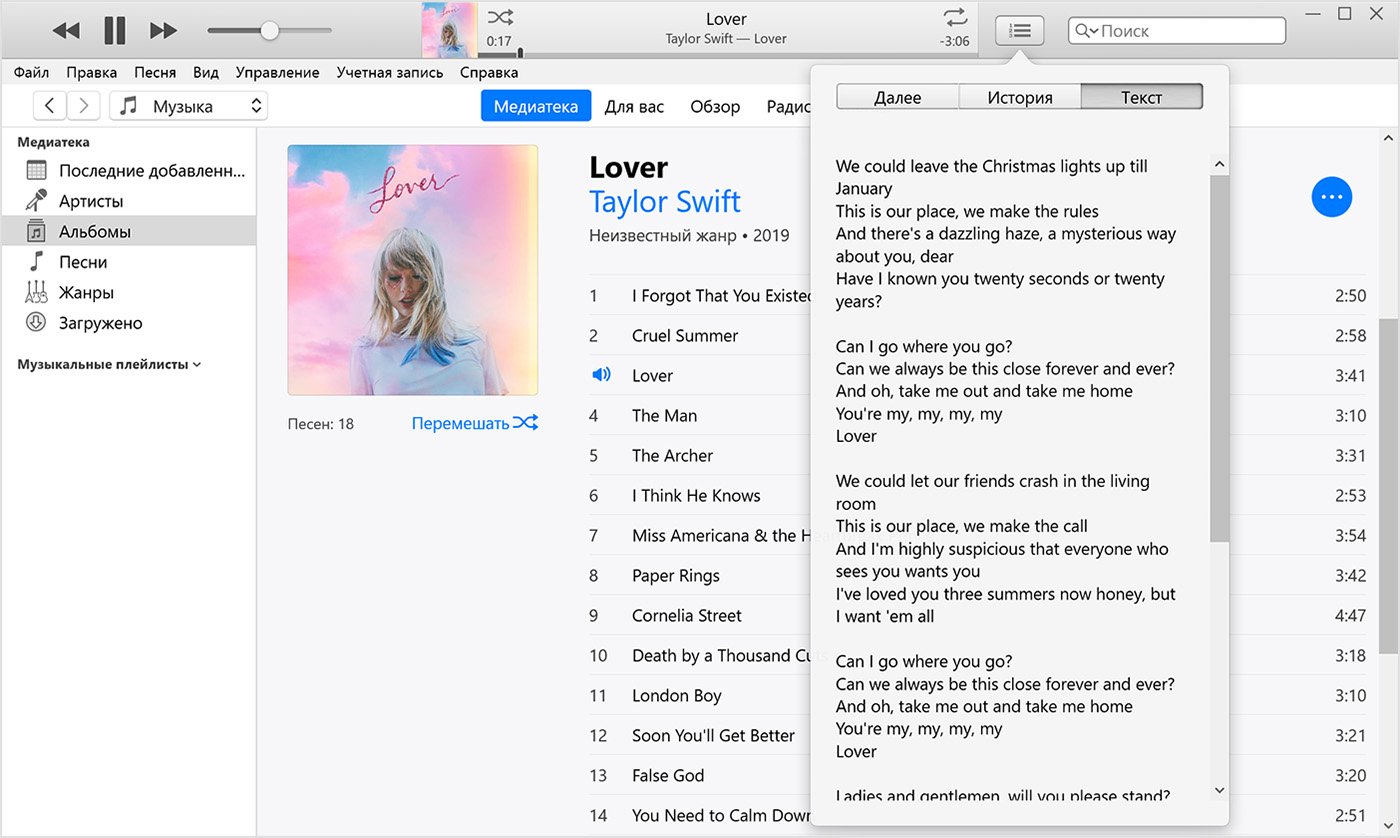Open the Управление menu
Viewport: 1400px width, 838px height.
[x=278, y=73]
